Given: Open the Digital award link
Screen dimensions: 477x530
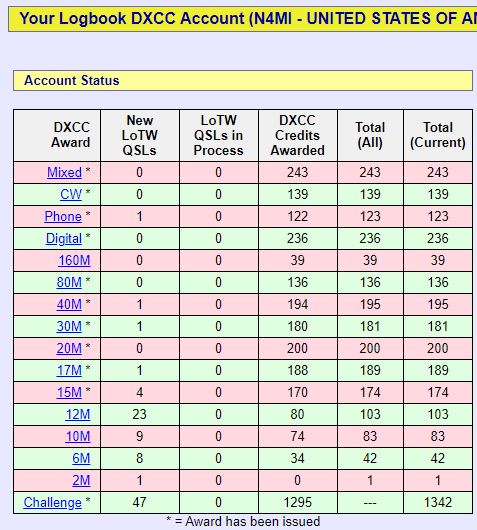Looking at the screenshot, I should (x=64, y=239).
